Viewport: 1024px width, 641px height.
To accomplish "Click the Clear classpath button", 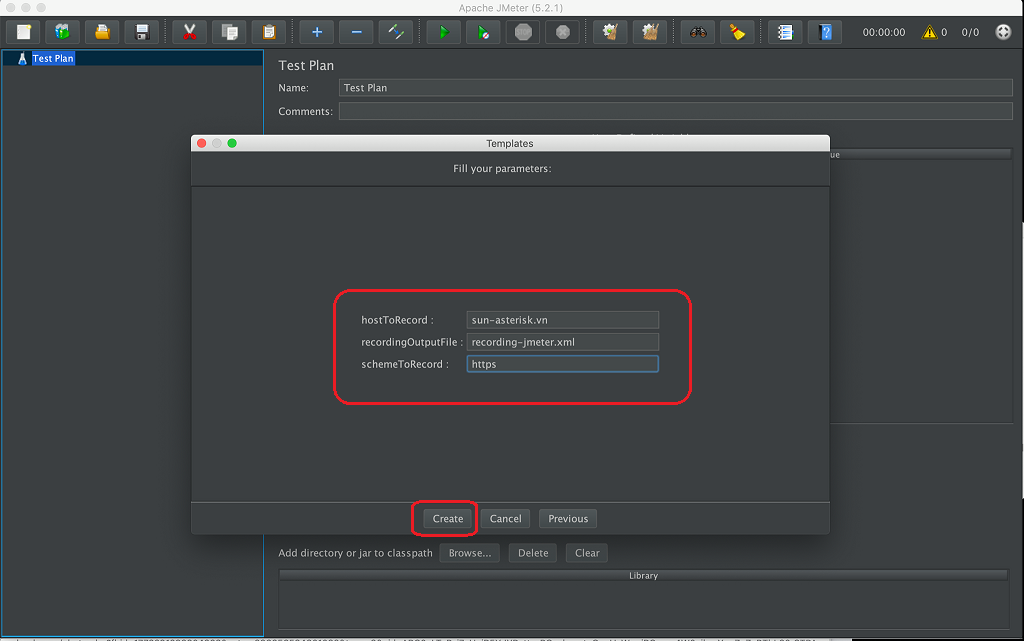I will click(586, 553).
